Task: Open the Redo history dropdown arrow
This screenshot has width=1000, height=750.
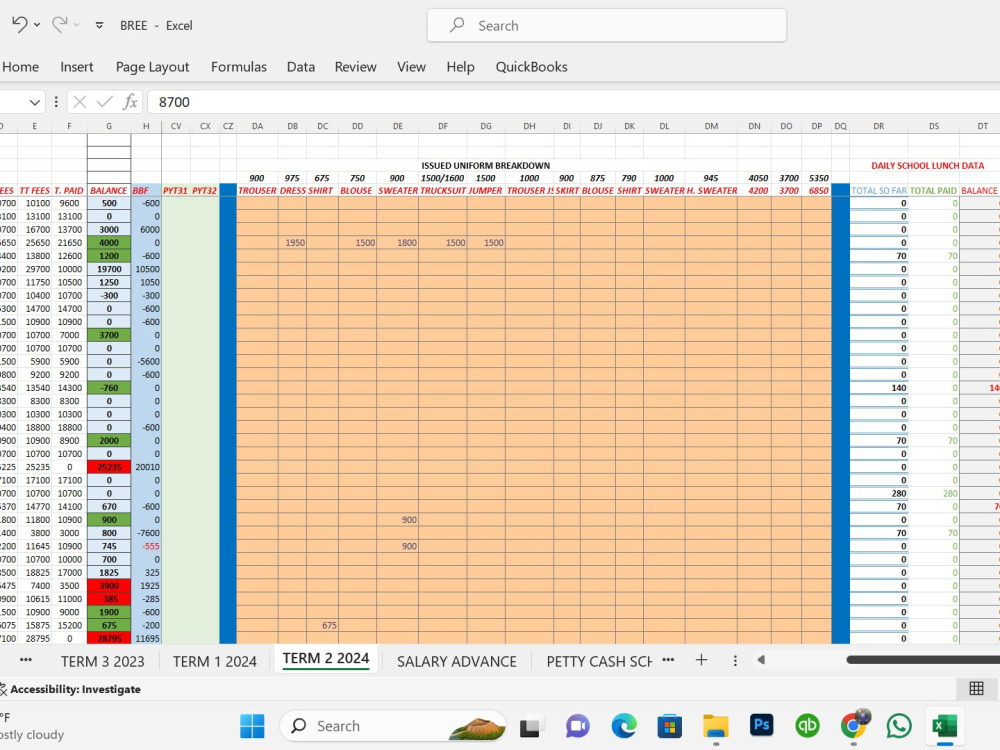Action: click(x=77, y=26)
